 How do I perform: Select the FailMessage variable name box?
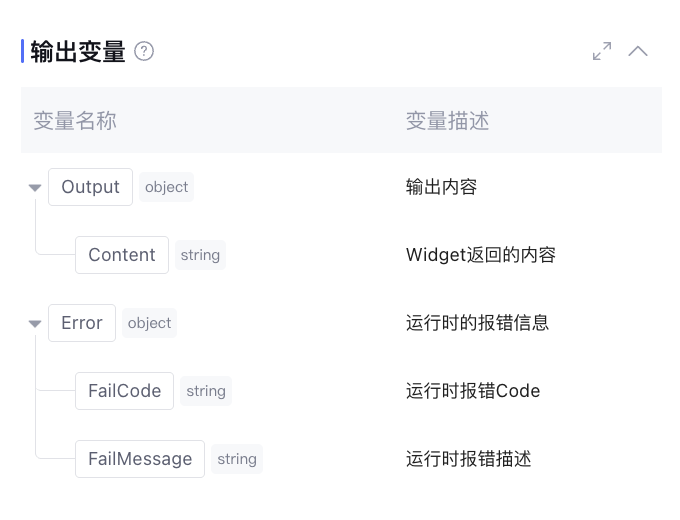140,459
